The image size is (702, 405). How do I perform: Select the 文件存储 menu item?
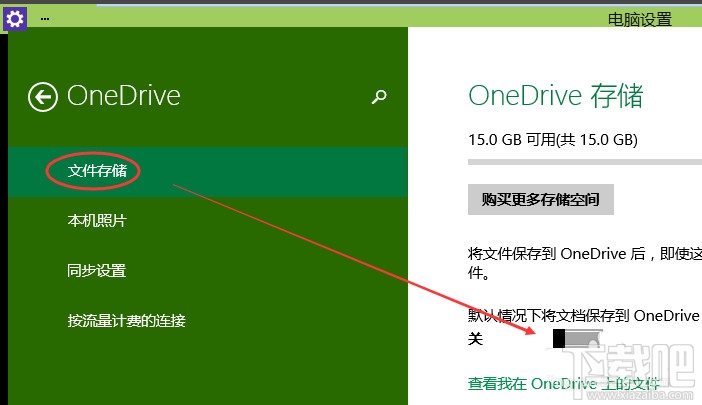(x=208, y=171)
